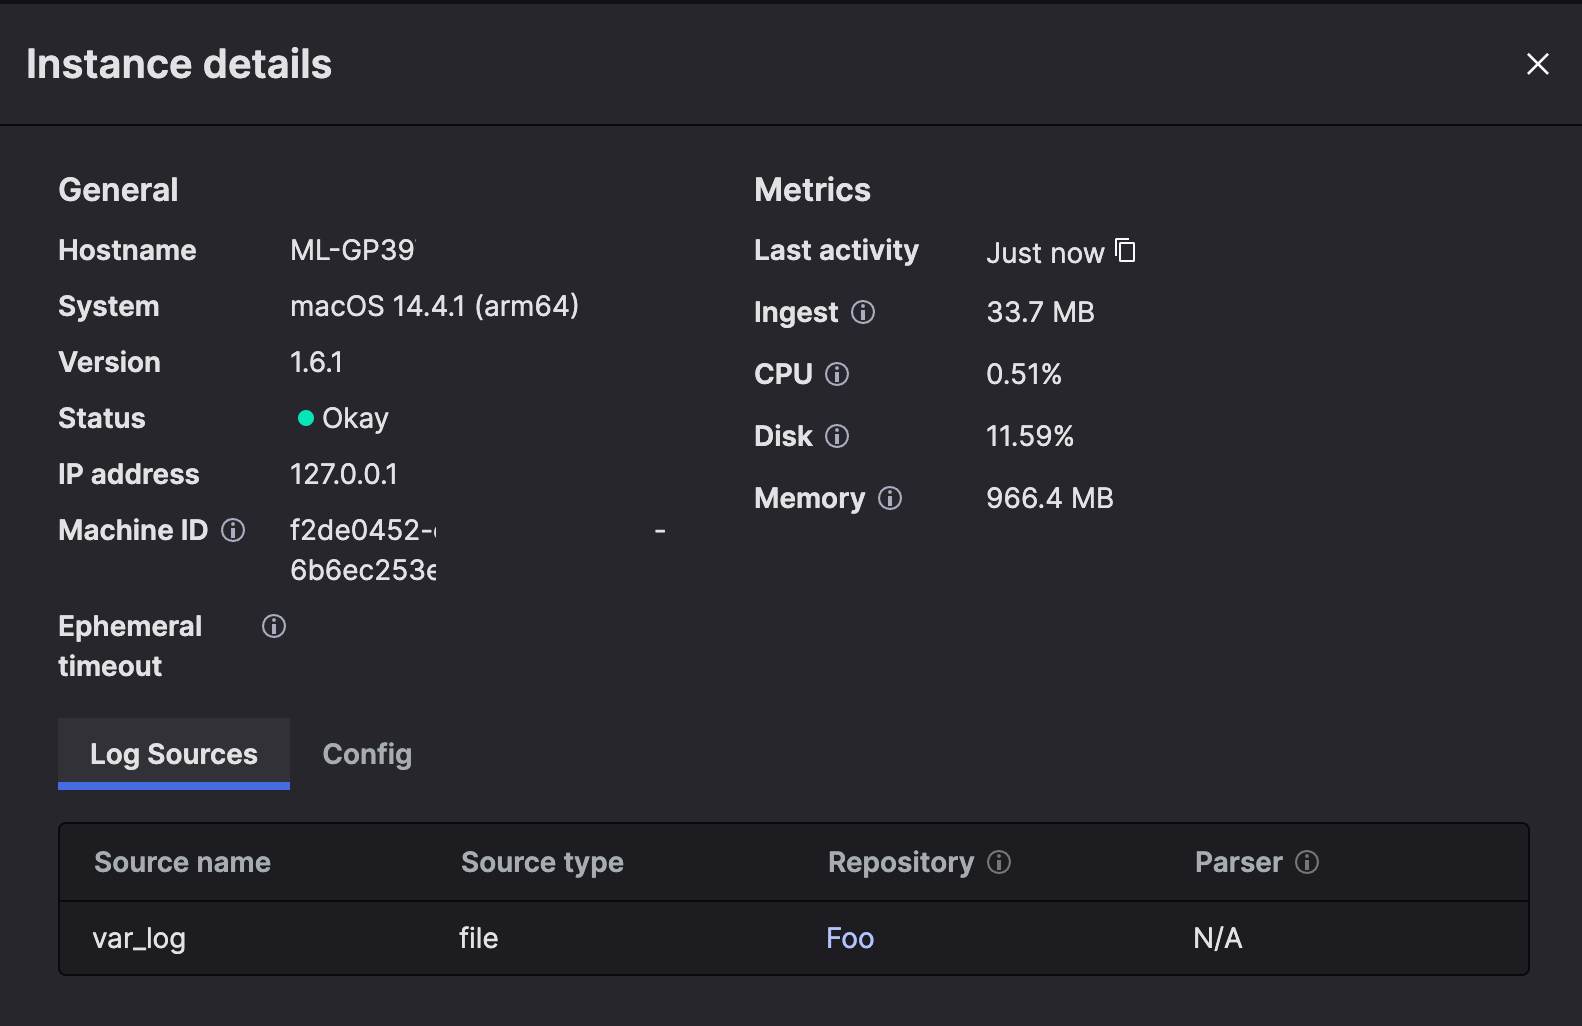Click the CPU info icon
This screenshot has width=1582, height=1026.
click(837, 374)
